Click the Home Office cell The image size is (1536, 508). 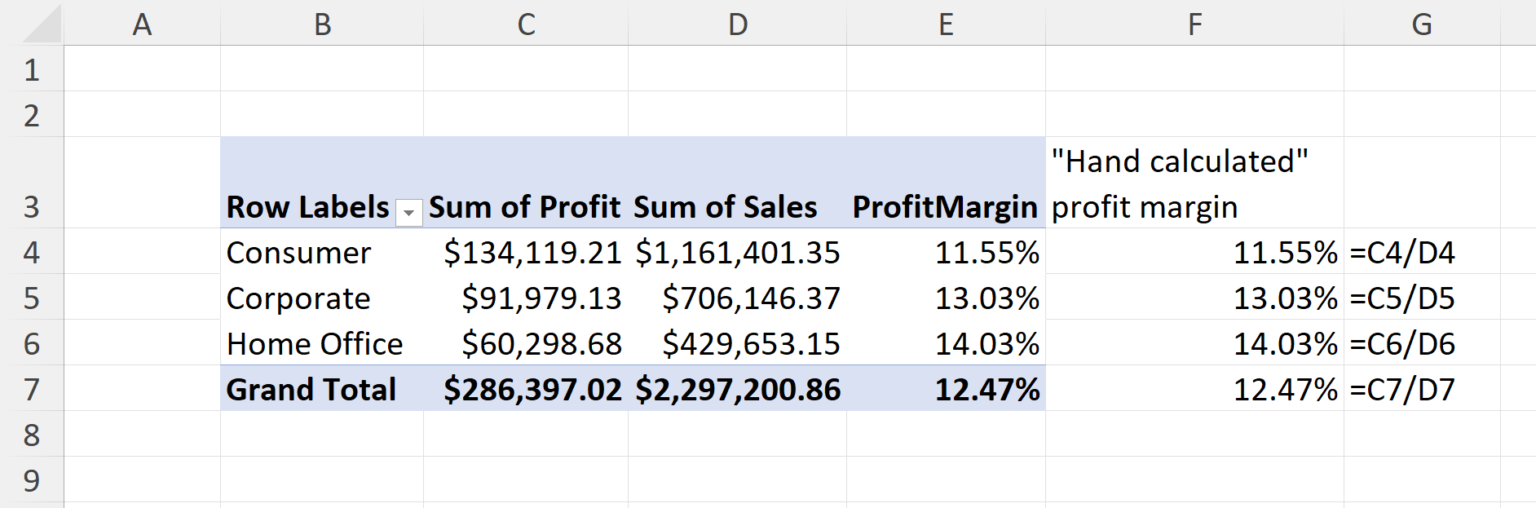[314, 344]
